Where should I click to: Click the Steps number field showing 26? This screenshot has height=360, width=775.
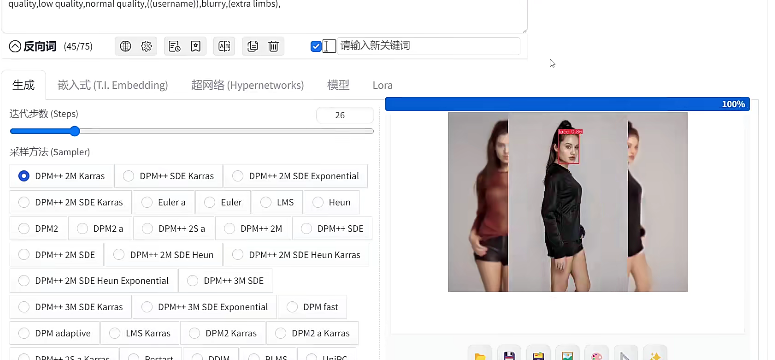[x=344, y=115]
